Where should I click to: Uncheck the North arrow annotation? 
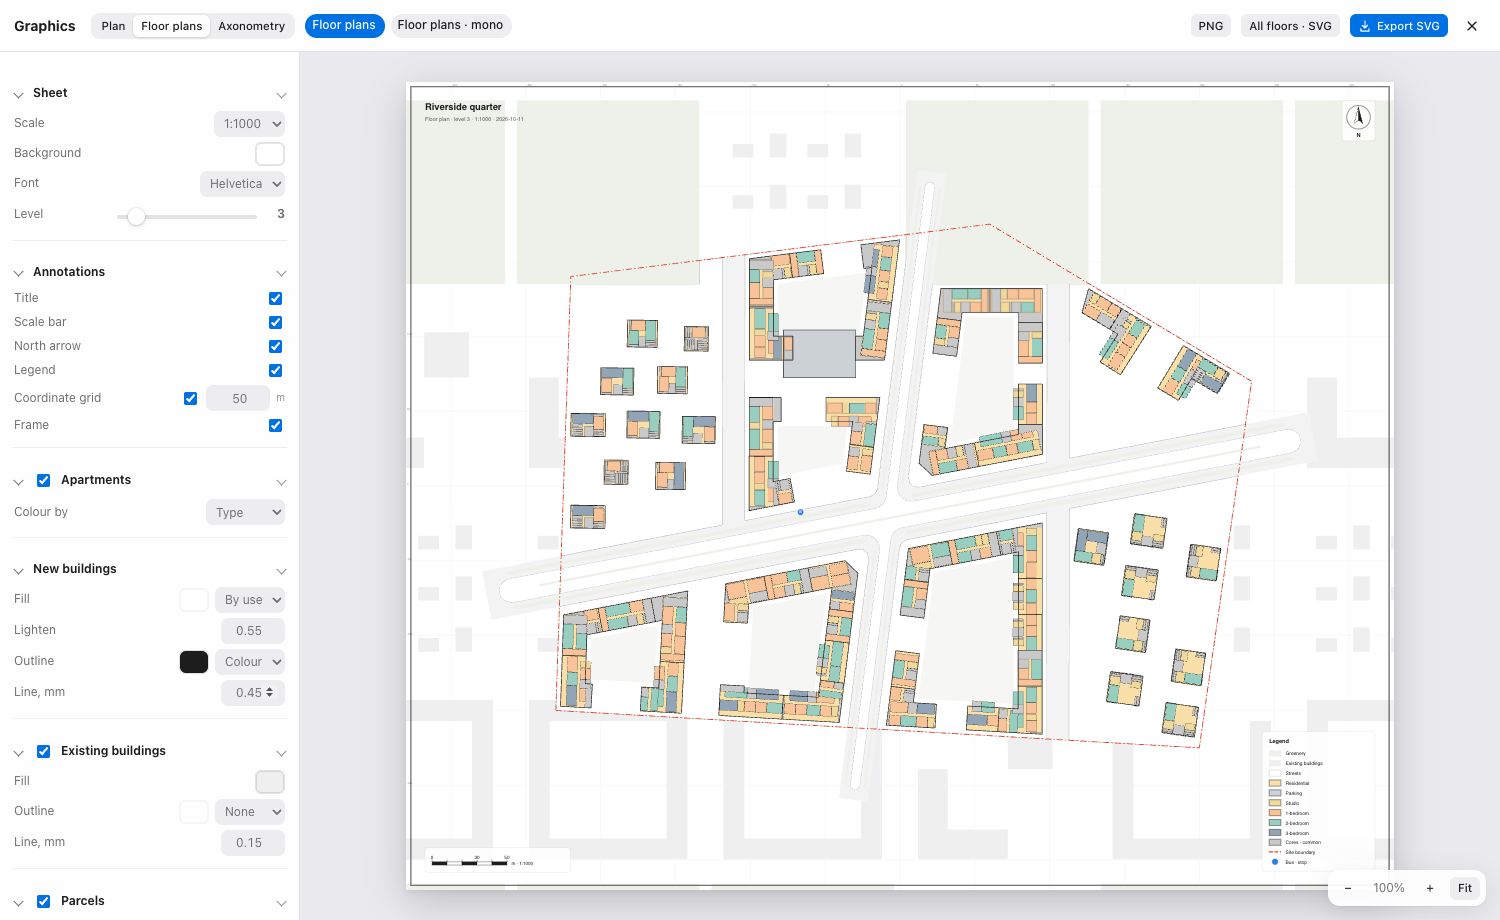pos(275,346)
